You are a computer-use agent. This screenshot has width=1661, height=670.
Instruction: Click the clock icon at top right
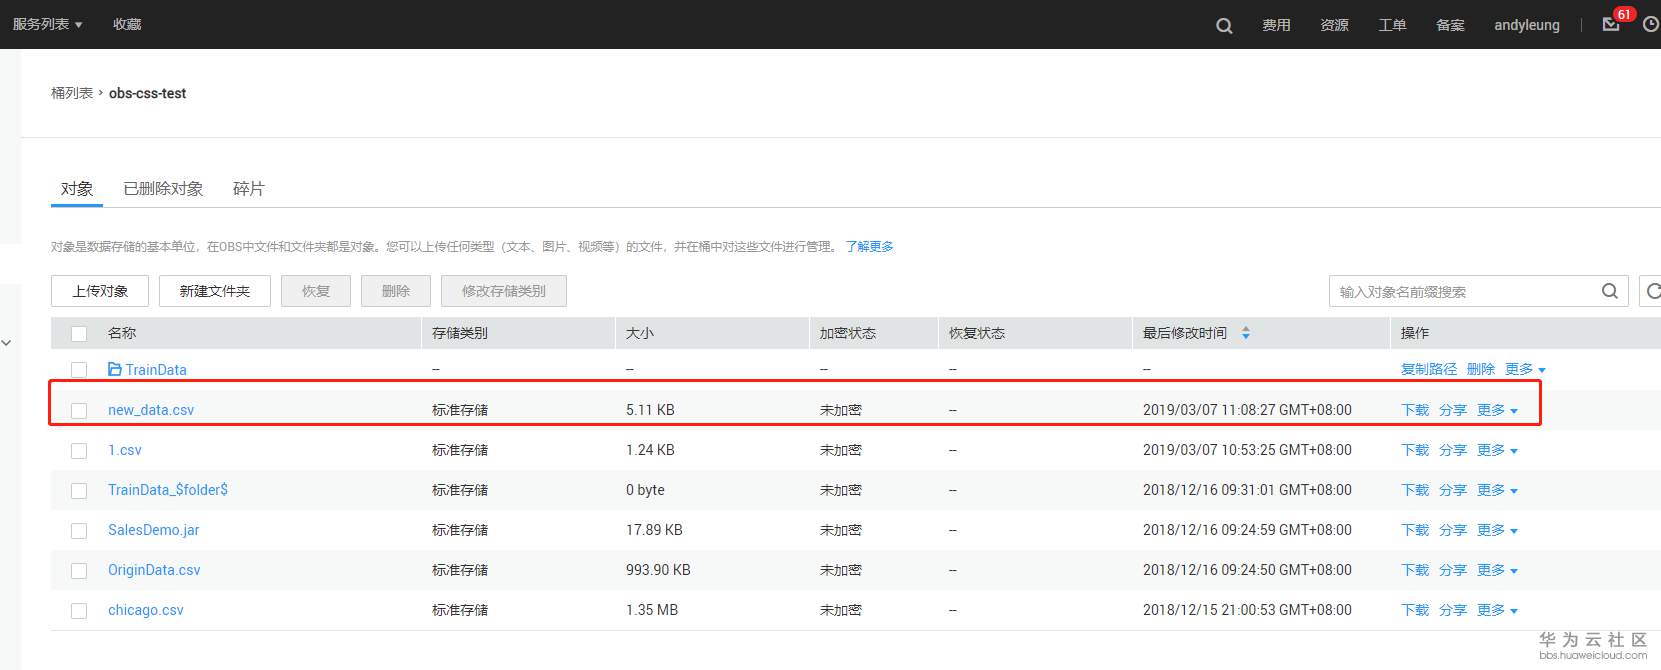1651,24
